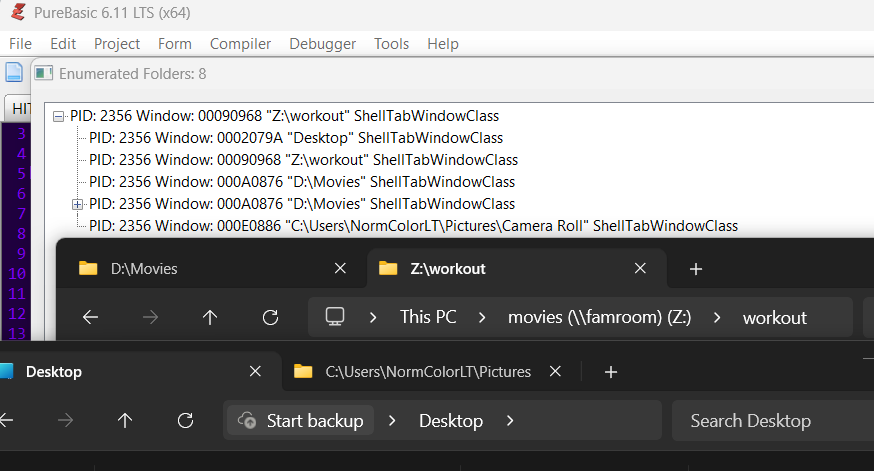The width and height of the screenshot is (874, 471).
Task: Add new tab in Desktop Explorer window
Action: point(611,372)
